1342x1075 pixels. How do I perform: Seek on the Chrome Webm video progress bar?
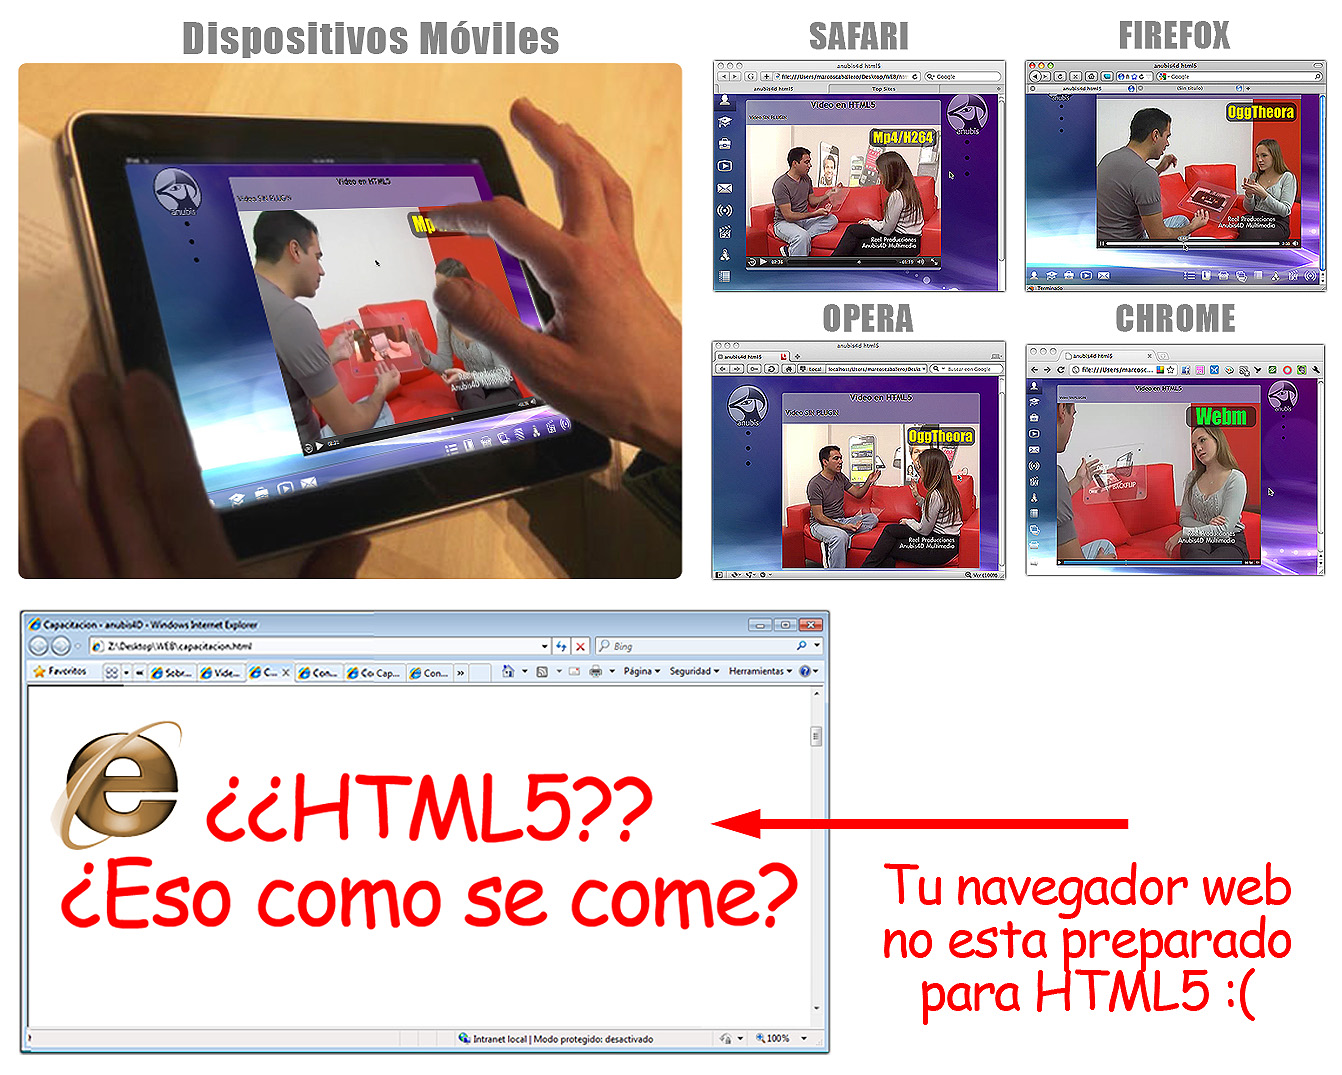point(1153,562)
